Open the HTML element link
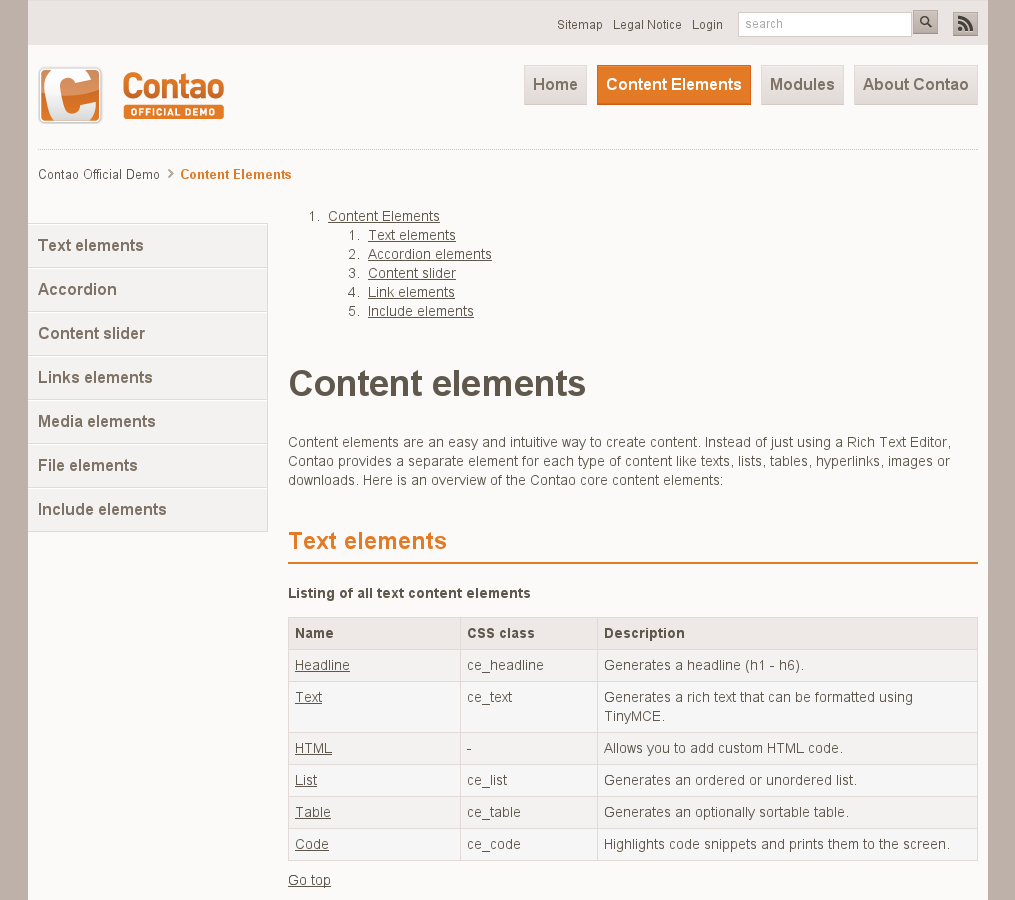The height and width of the screenshot is (900, 1015). click(313, 748)
